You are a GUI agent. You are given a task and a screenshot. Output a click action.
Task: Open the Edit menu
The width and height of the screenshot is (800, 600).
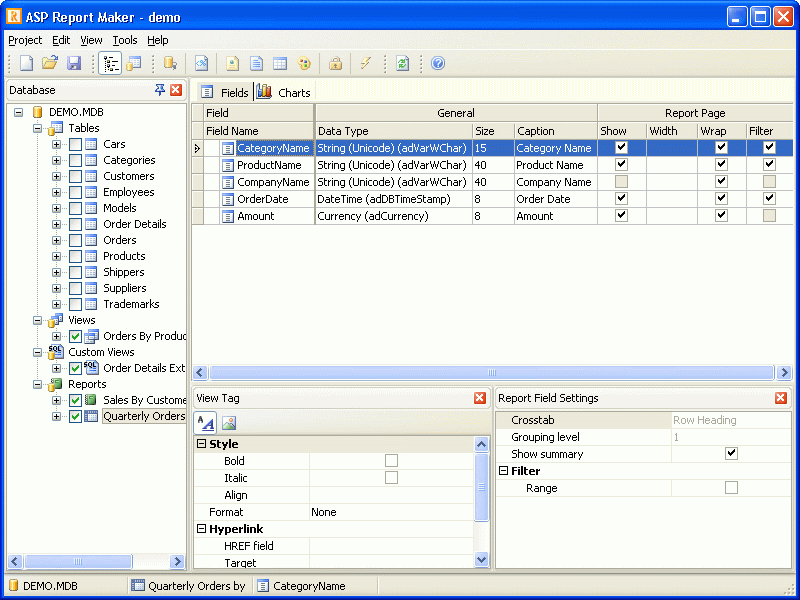coord(61,40)
